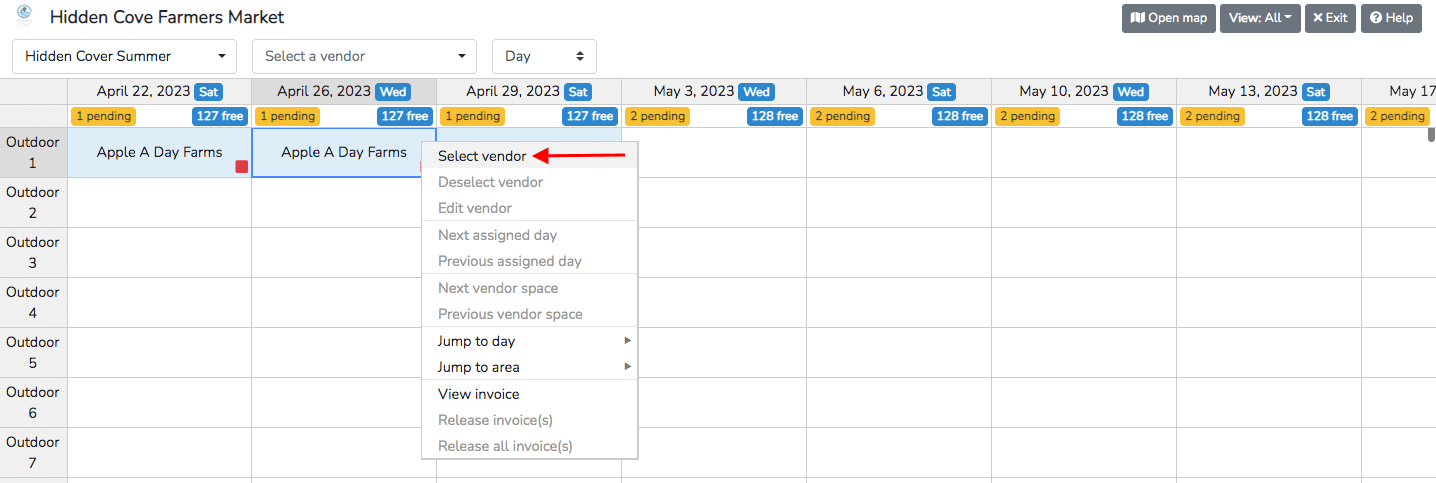Change the Day view selector
Viewport: 1436px width, 483px height.
tap(544, 57)
